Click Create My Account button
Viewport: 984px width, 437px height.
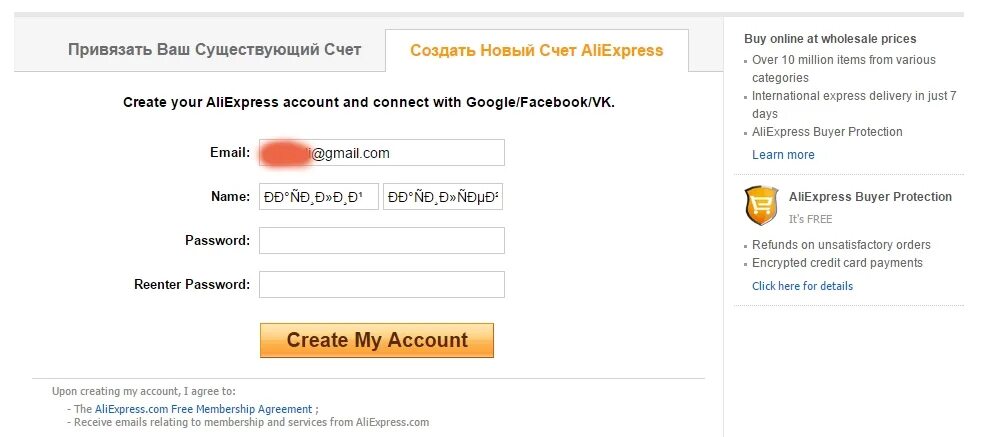[377, 340]
